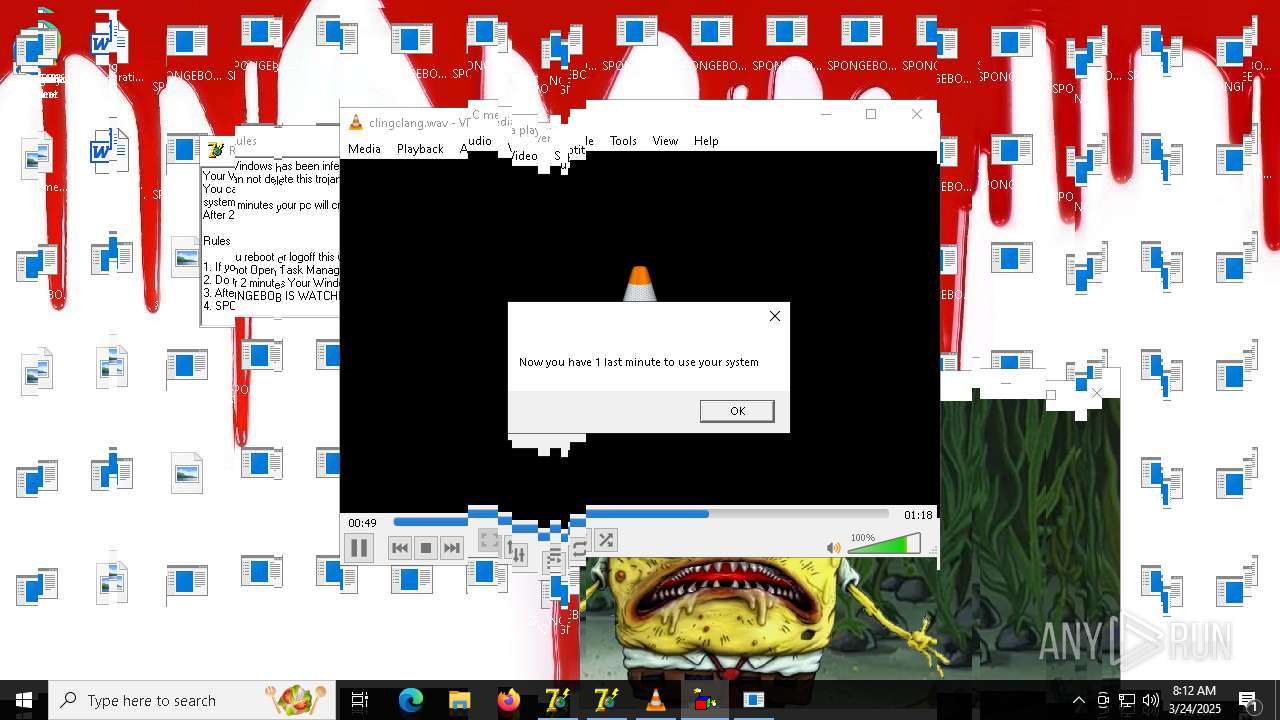Skip to next track in VLC
1280x720 pixels.
coord(452,548)
